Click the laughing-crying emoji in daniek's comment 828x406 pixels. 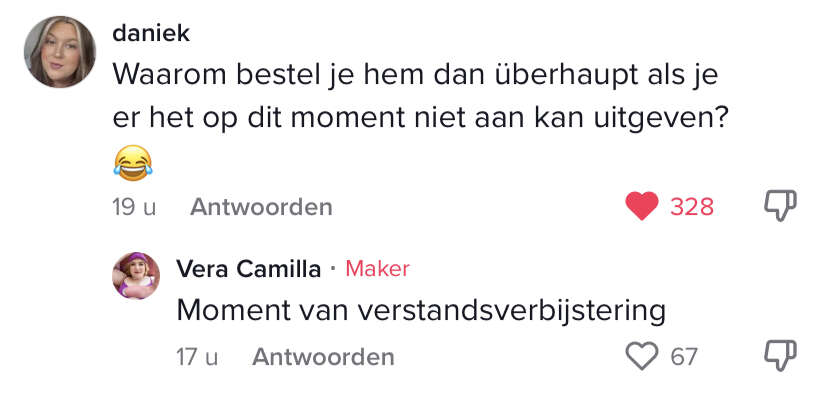pos(133,163)
